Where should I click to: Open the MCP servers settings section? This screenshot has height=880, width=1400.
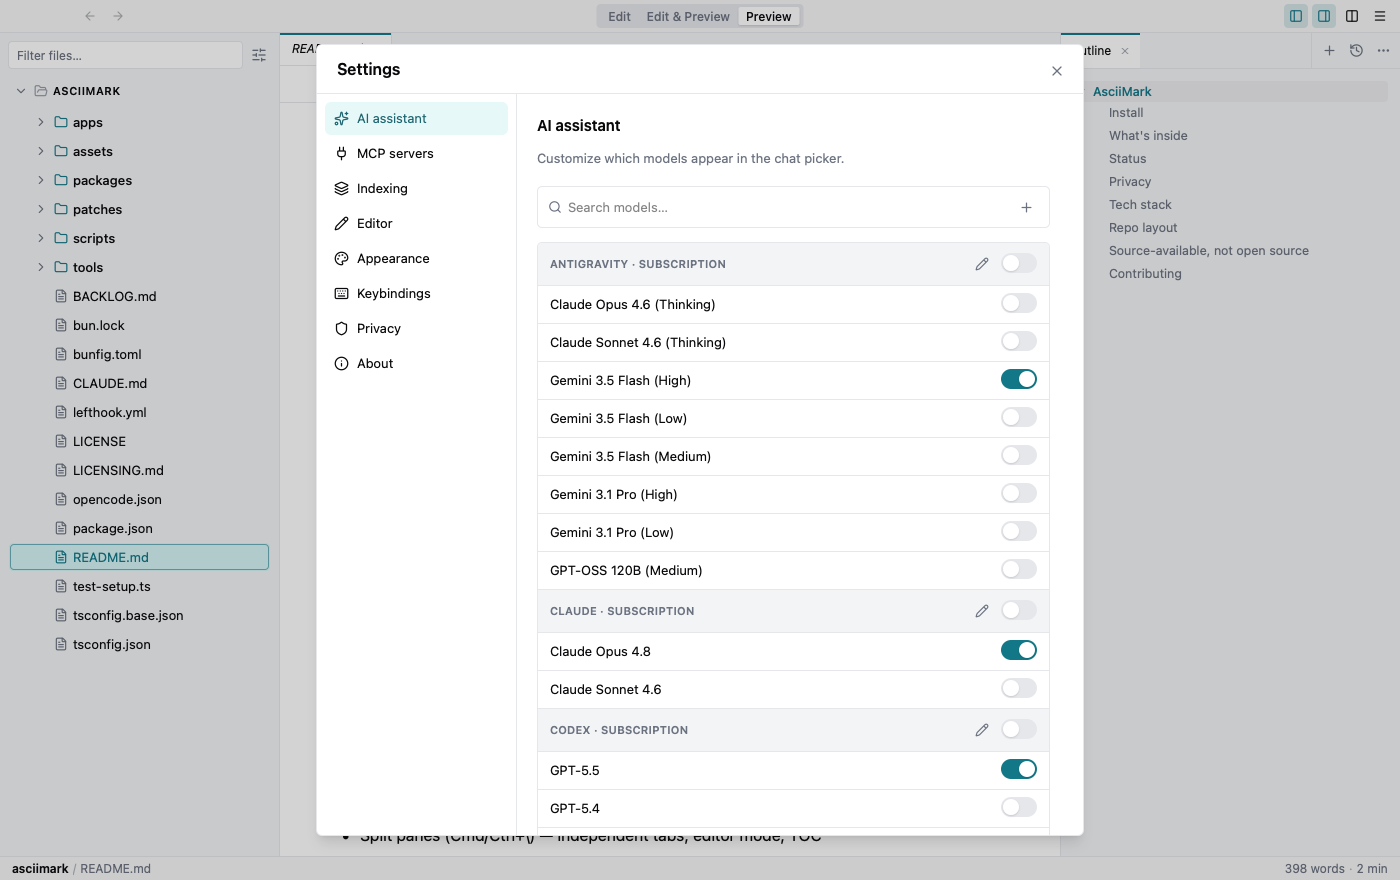(x=416, y=153)
